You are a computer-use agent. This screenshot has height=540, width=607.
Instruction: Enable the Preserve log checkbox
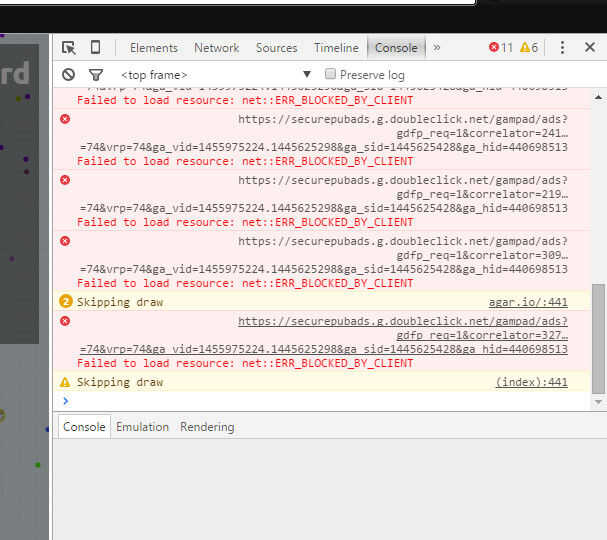pos(330,74)
